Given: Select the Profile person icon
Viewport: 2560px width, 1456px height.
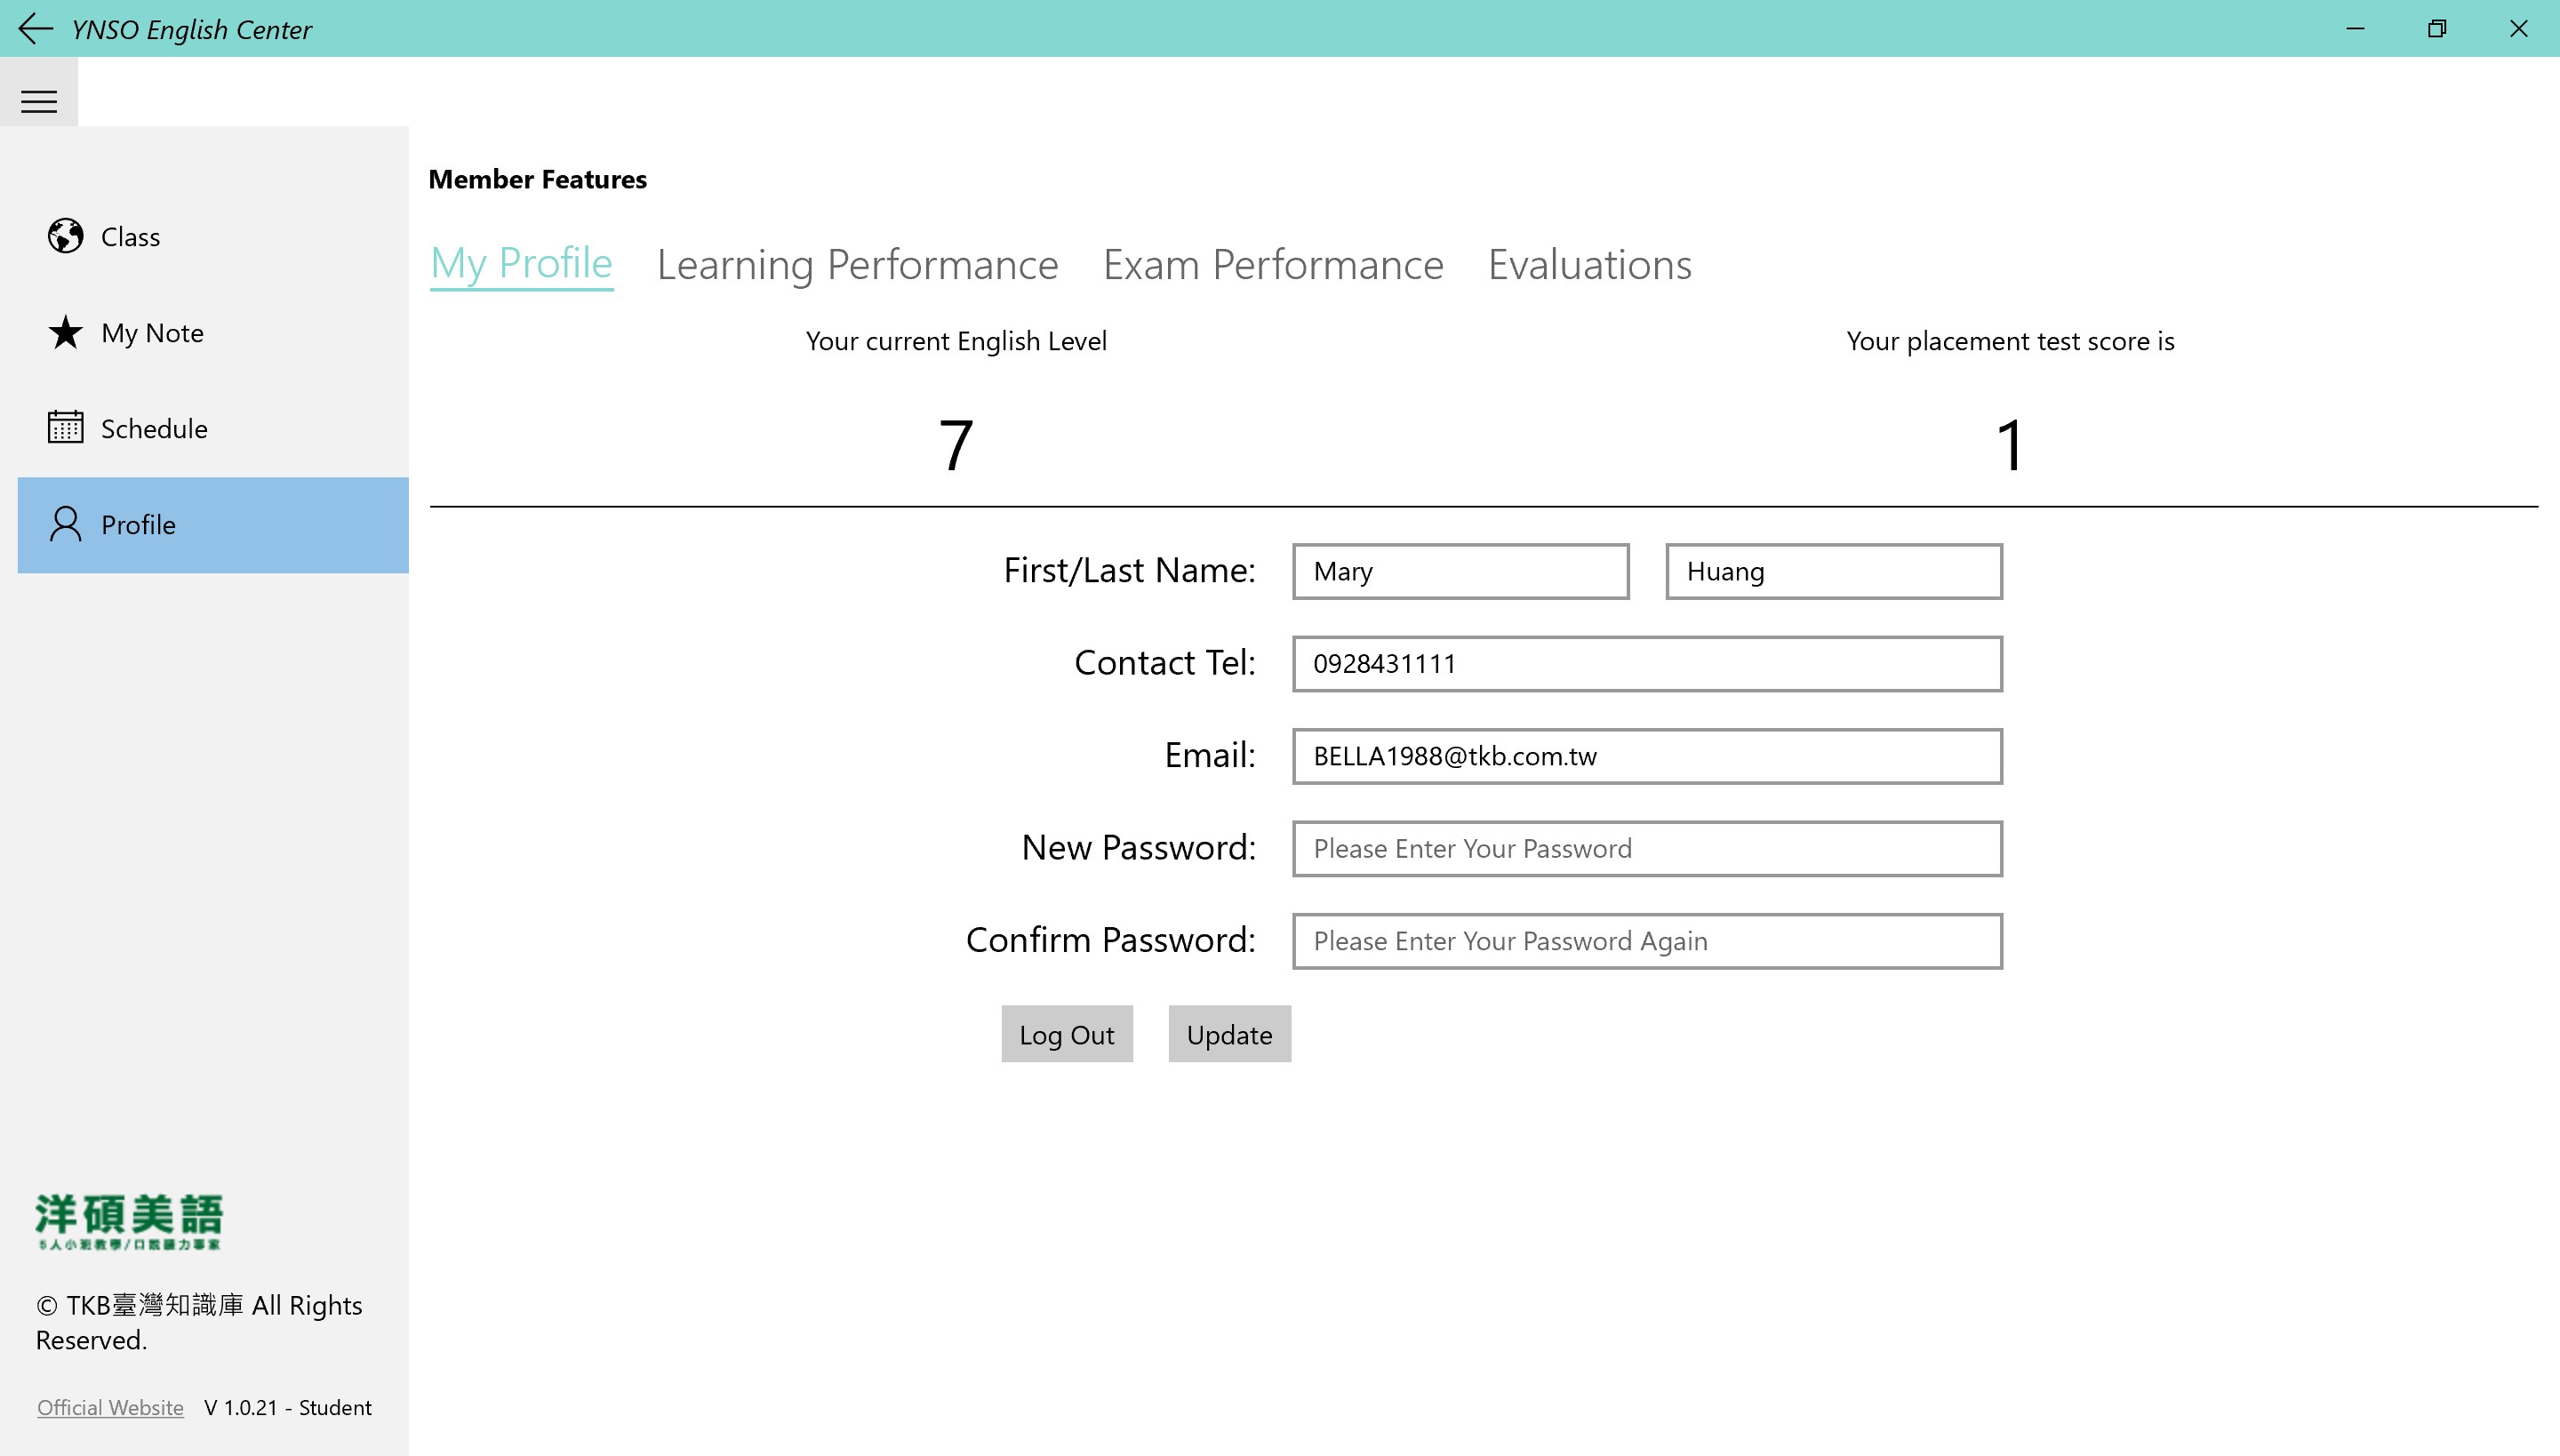Looking at the screenshot, I should click(x=66, y=524).
